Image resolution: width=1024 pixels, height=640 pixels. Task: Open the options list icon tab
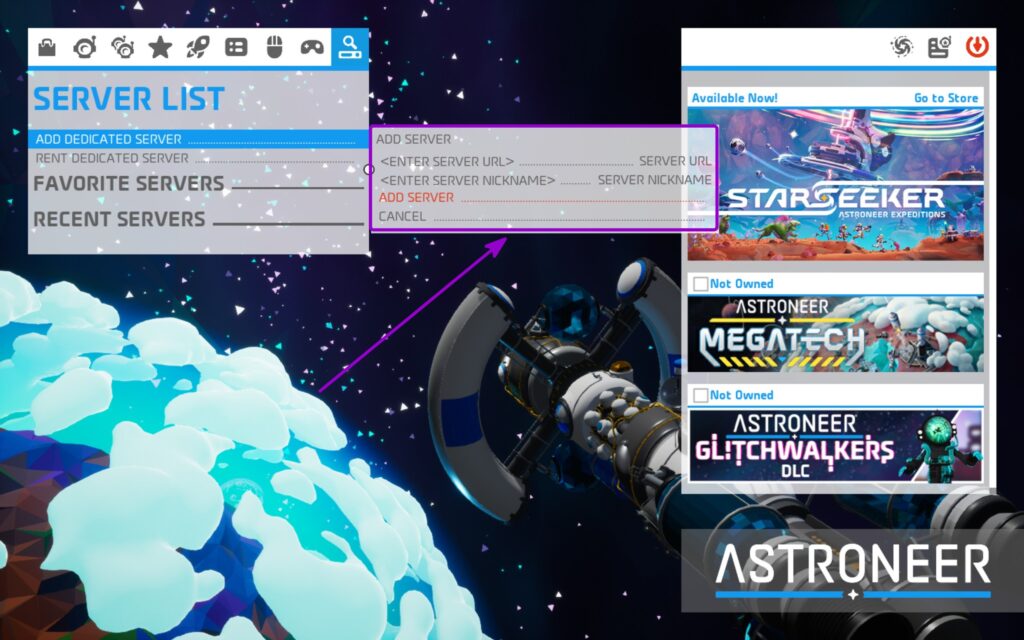click(x=236, y=47)
